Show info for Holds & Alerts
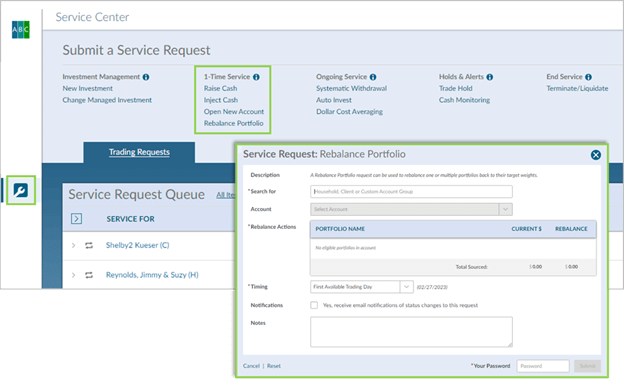The image size is (624, 380). [x=490, y=77]
